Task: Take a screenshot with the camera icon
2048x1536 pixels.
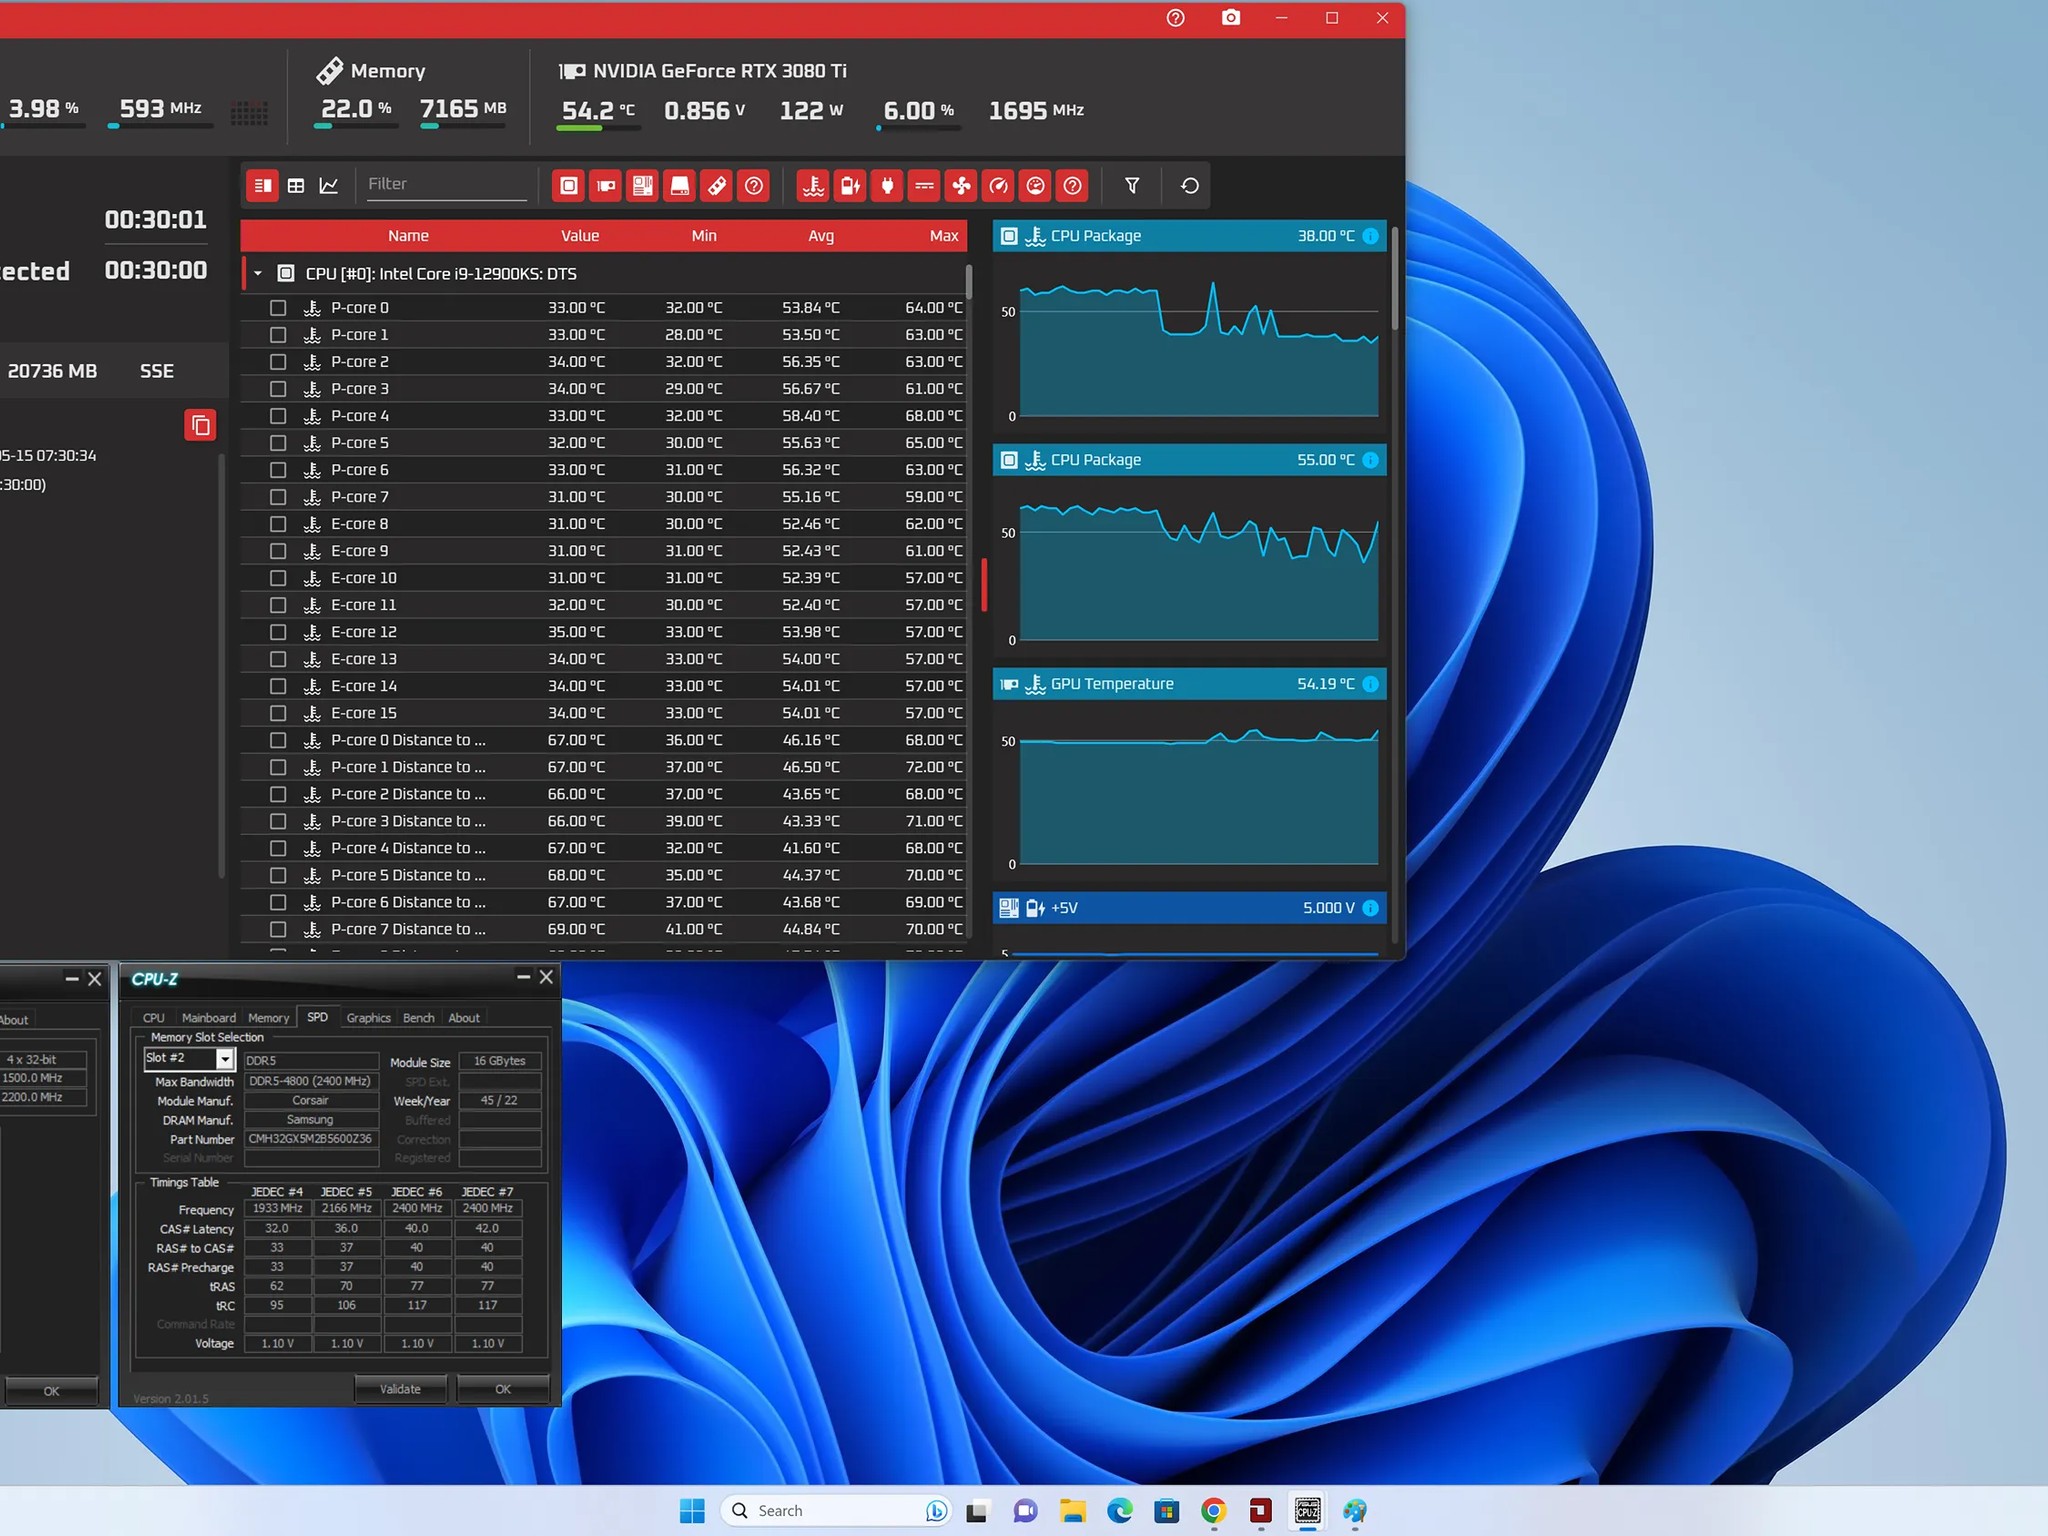Action: [1231, 18]
